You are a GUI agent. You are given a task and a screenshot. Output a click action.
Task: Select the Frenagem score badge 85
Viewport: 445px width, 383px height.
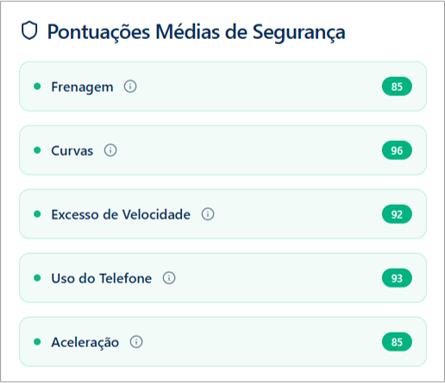[x=397, y=87]
